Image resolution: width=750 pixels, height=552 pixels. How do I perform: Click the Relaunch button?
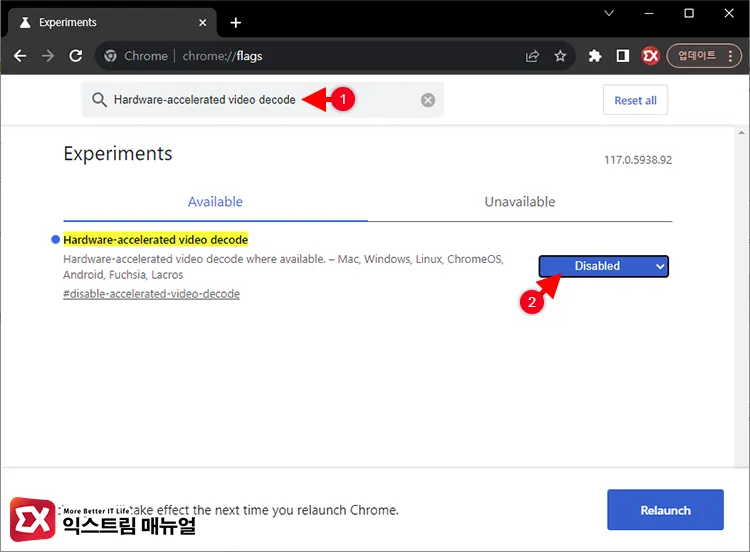pos(665,510)
